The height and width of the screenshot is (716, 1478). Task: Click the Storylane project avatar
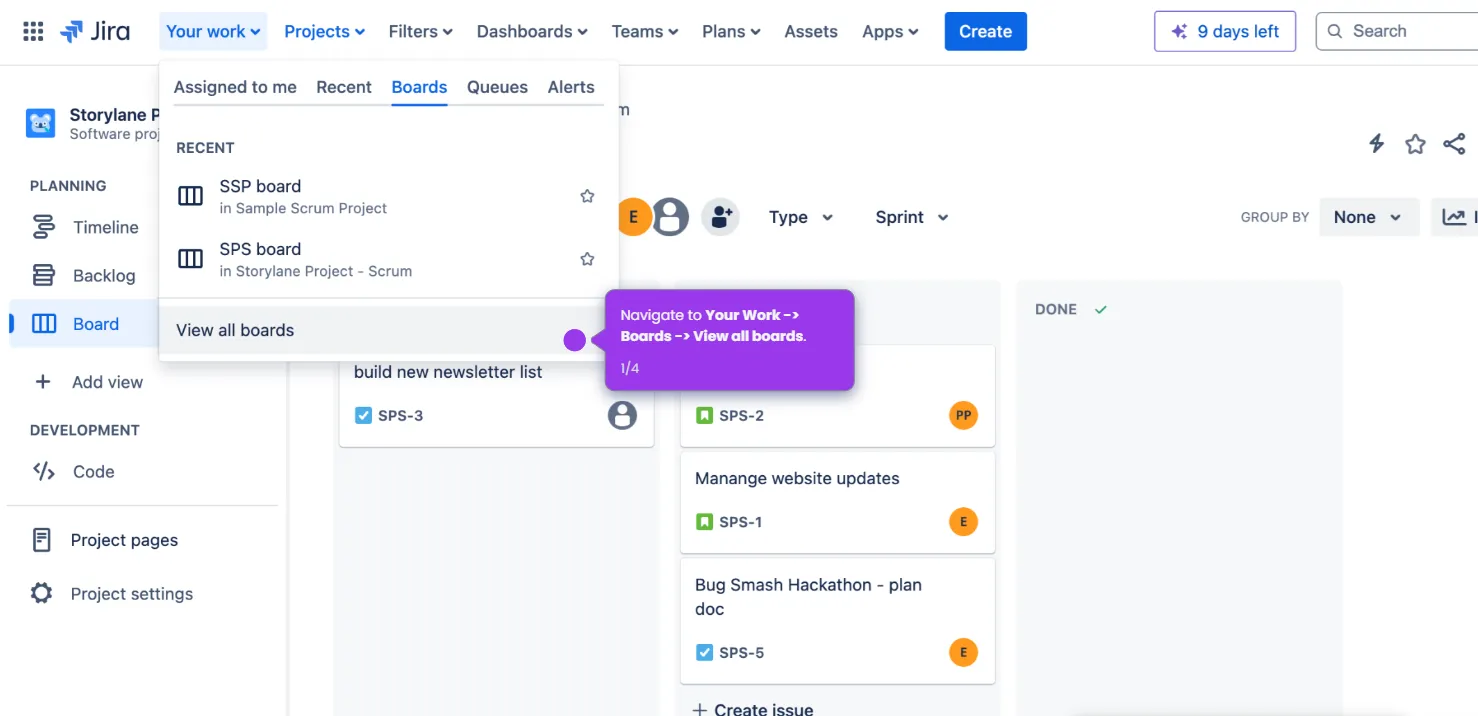(41, 123)
